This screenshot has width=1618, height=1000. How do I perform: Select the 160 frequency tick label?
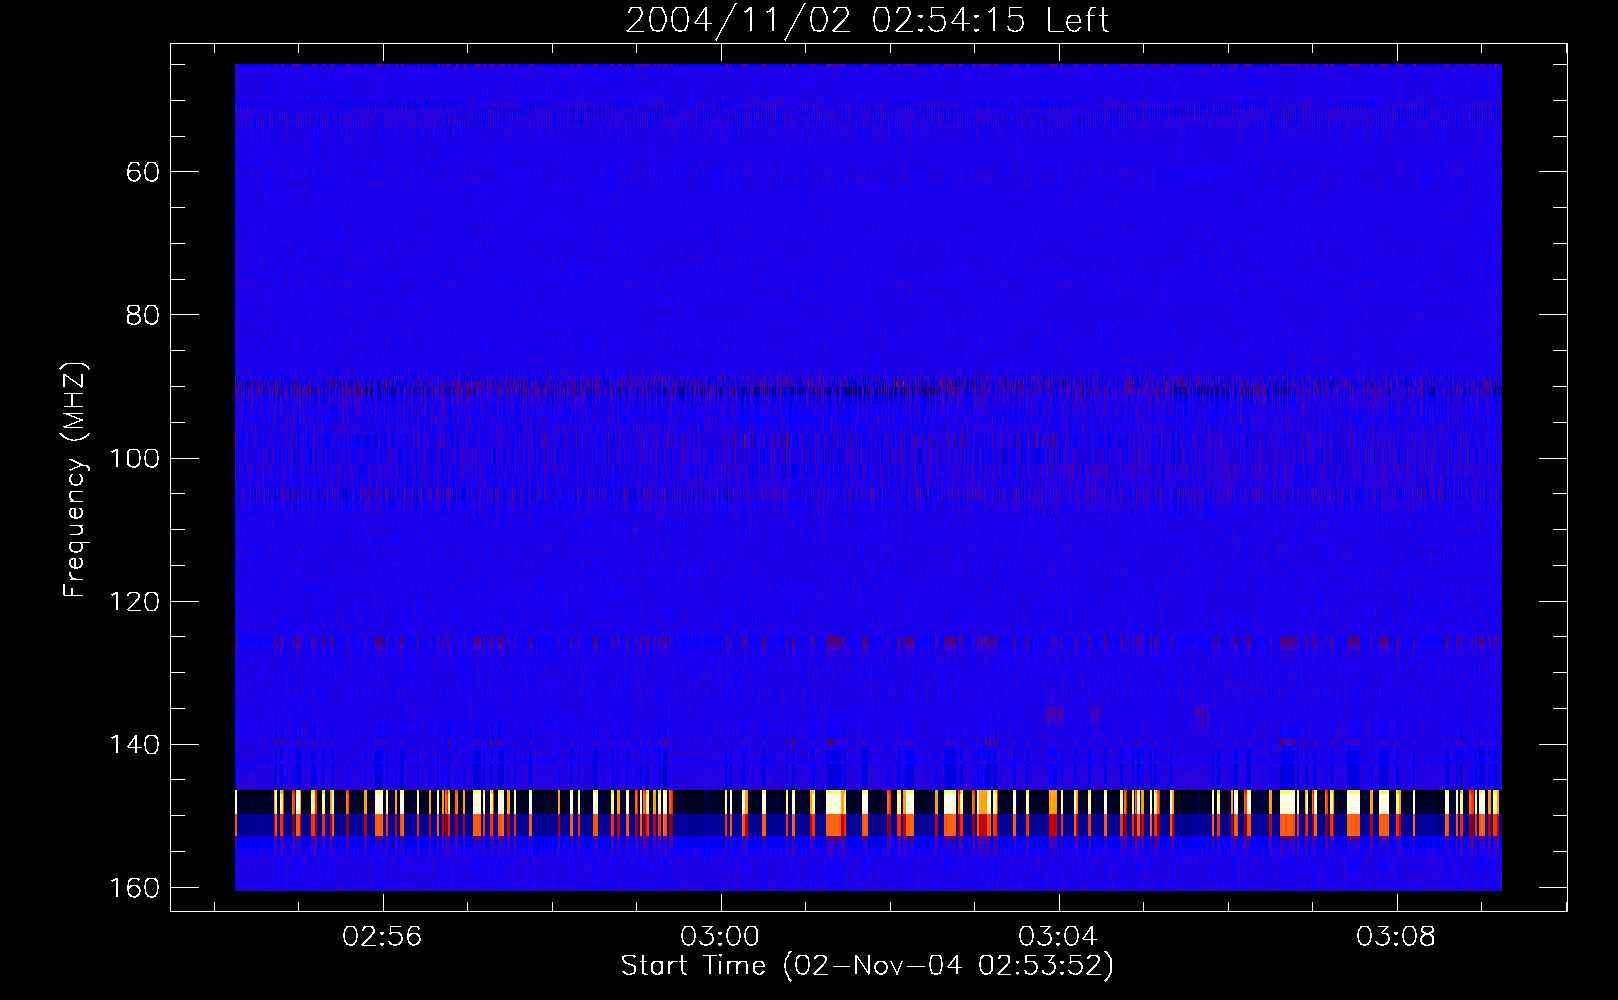click(x=134, y=888)
